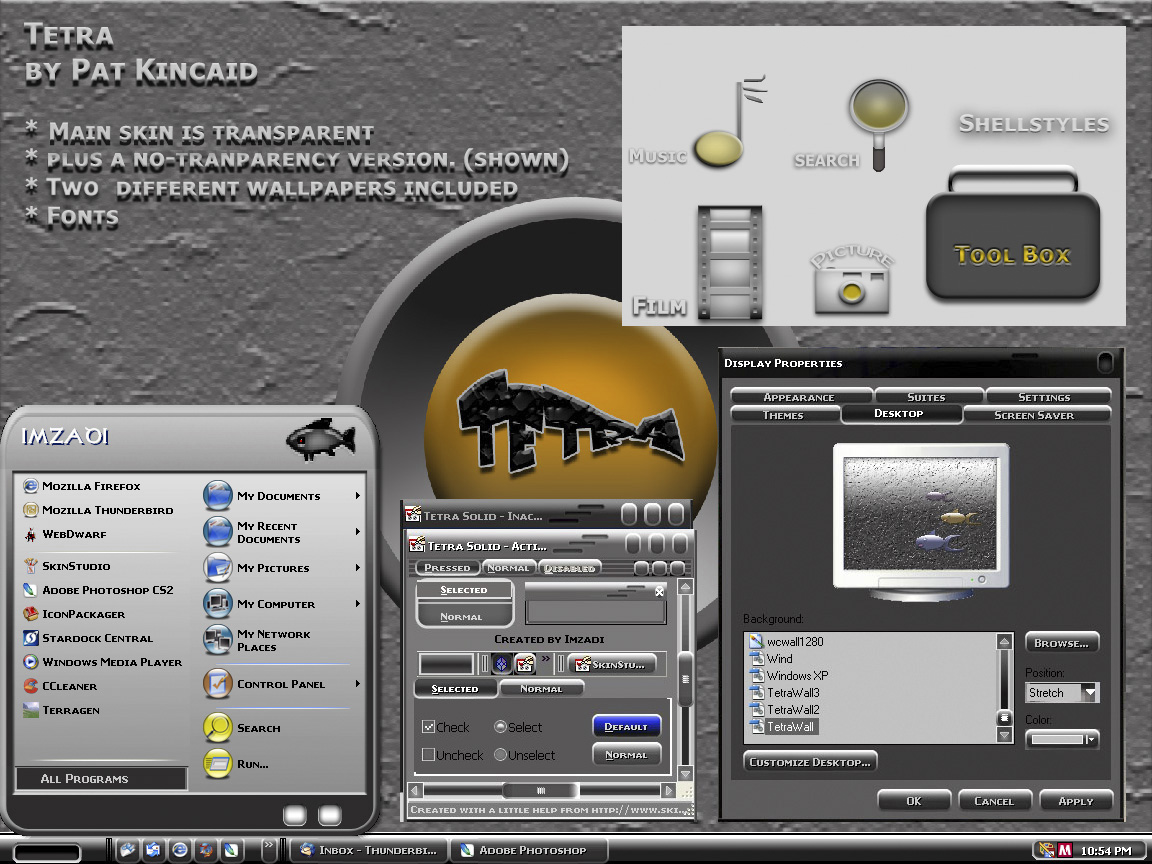Choose the Unselect radio button
1152x864 pixels.
tap(500, 755)
